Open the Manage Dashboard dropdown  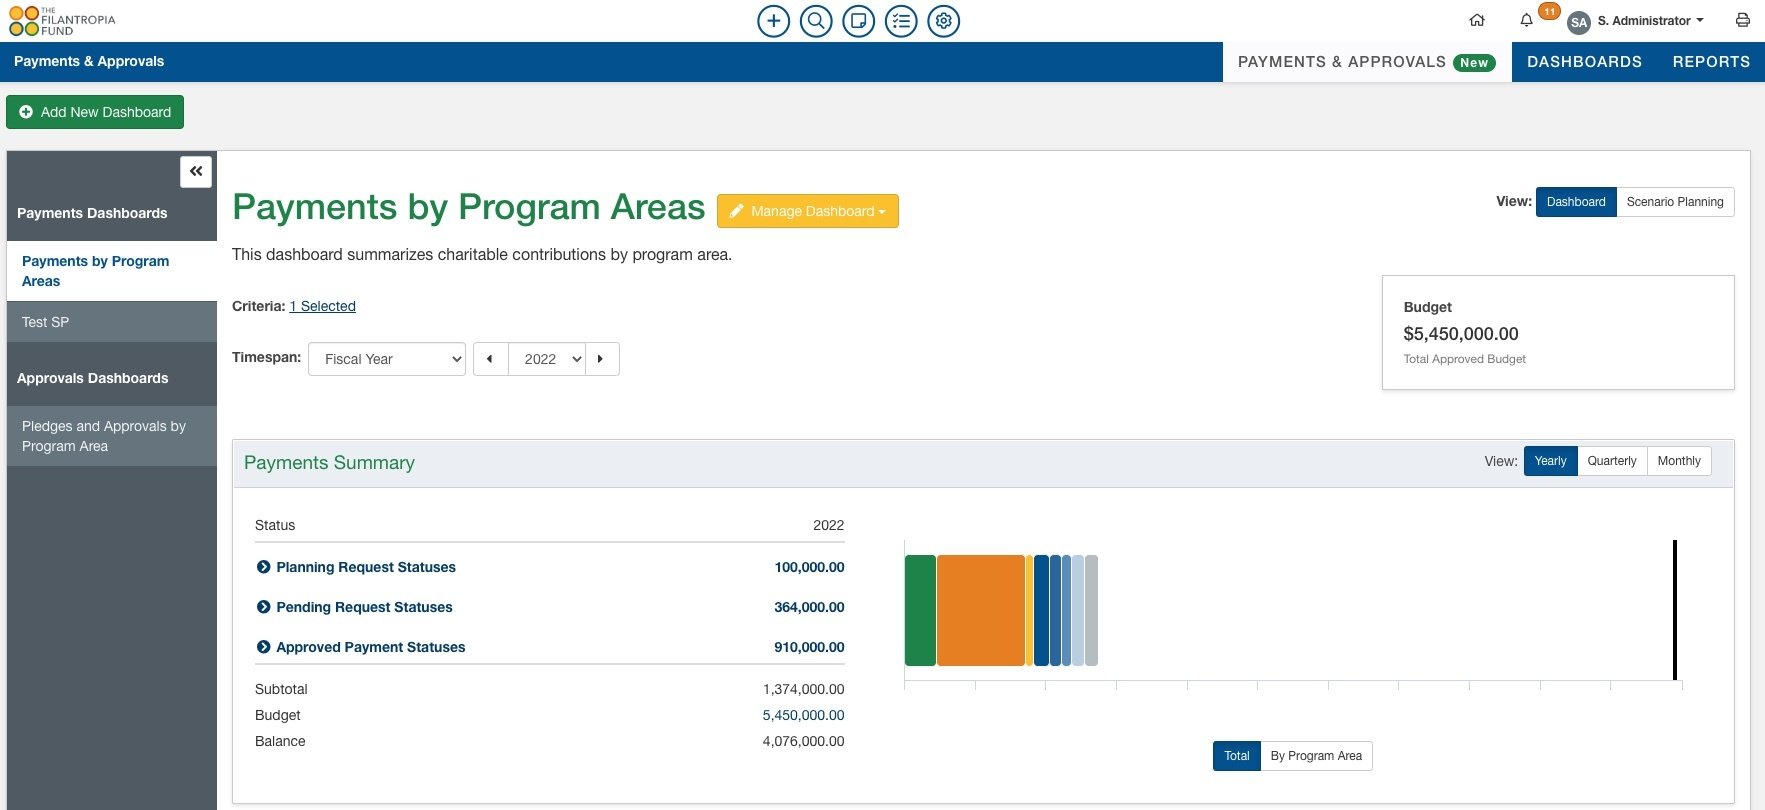click(x=808, y=211)
